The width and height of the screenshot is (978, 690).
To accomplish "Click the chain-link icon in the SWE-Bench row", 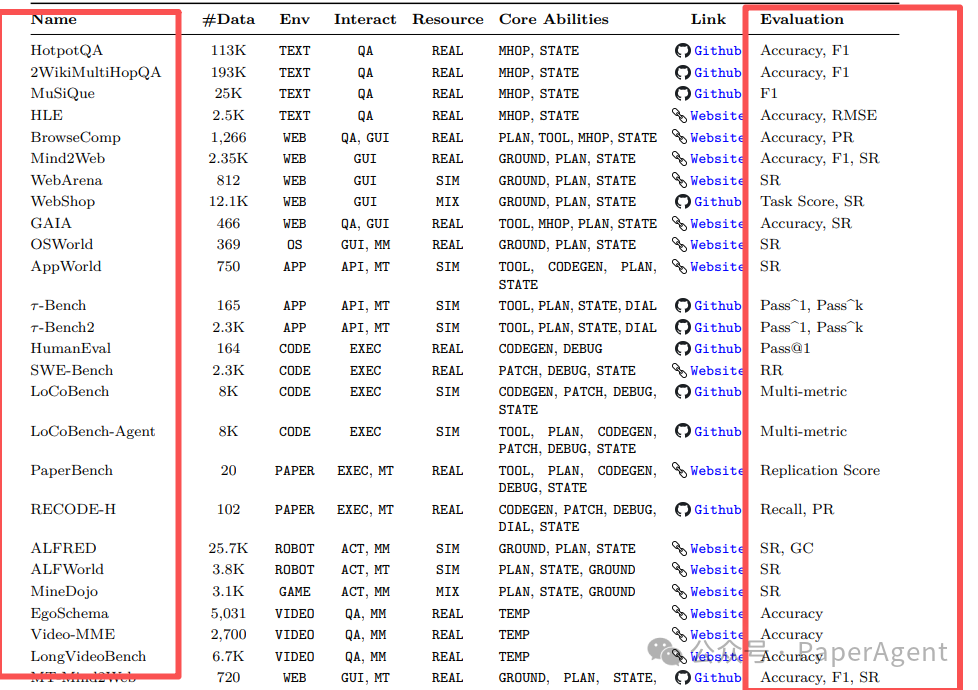I will pyautogui.click(x=679, y=371).
